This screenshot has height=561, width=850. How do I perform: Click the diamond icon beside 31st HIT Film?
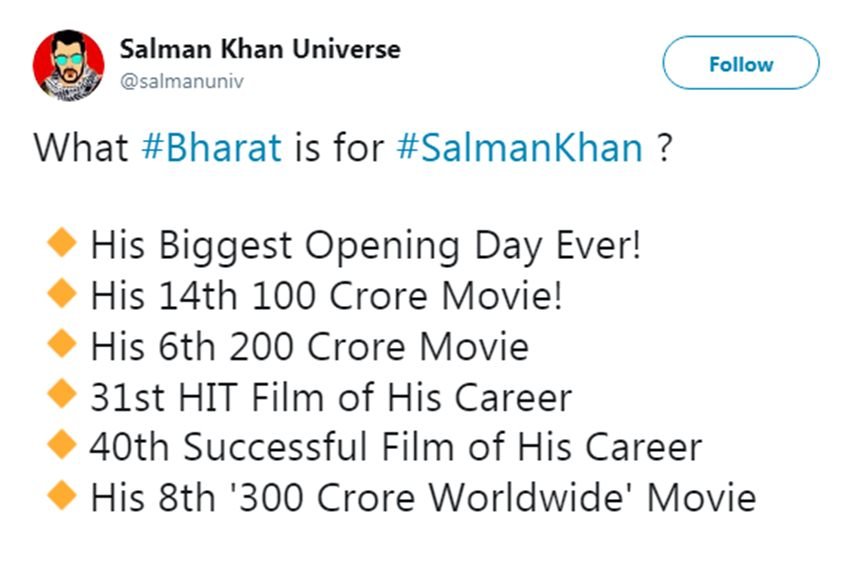62,395
